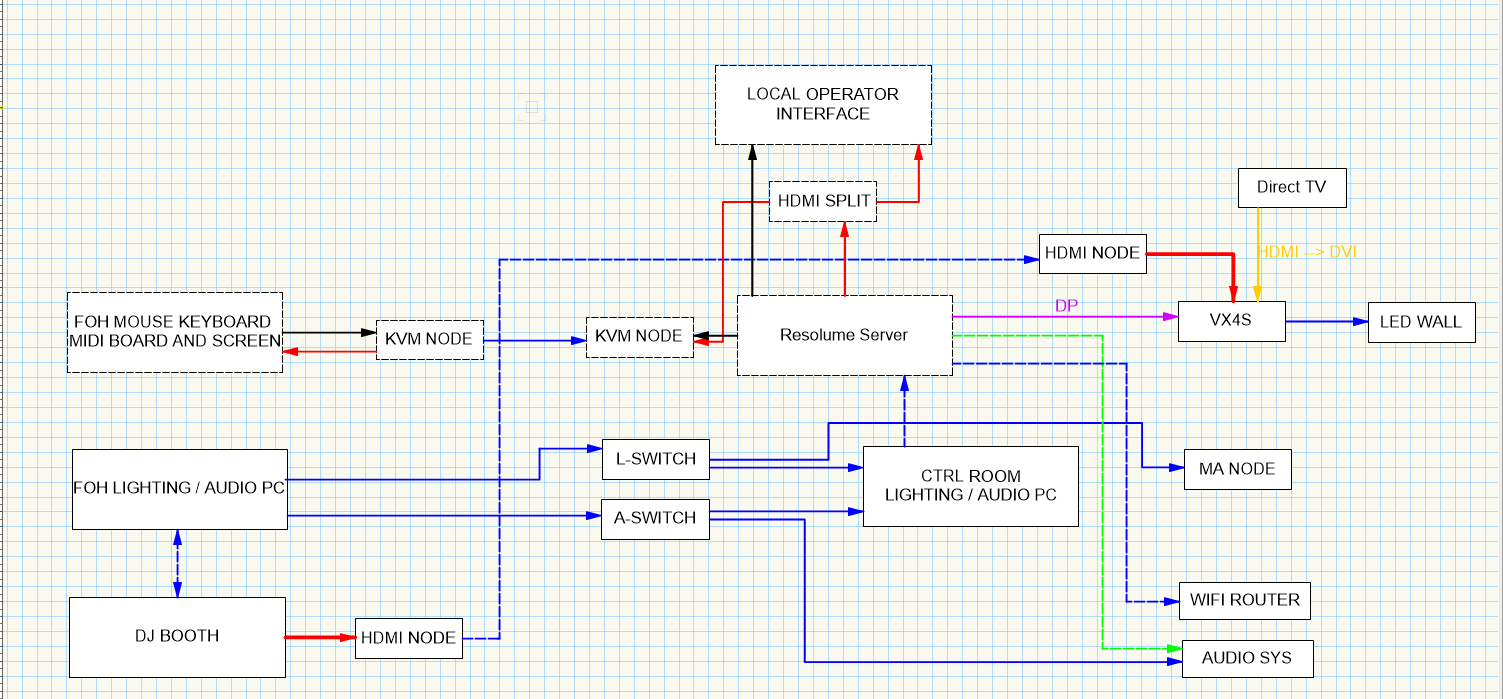
Task: Select the MA NODE block
Action: point(1237,469)
